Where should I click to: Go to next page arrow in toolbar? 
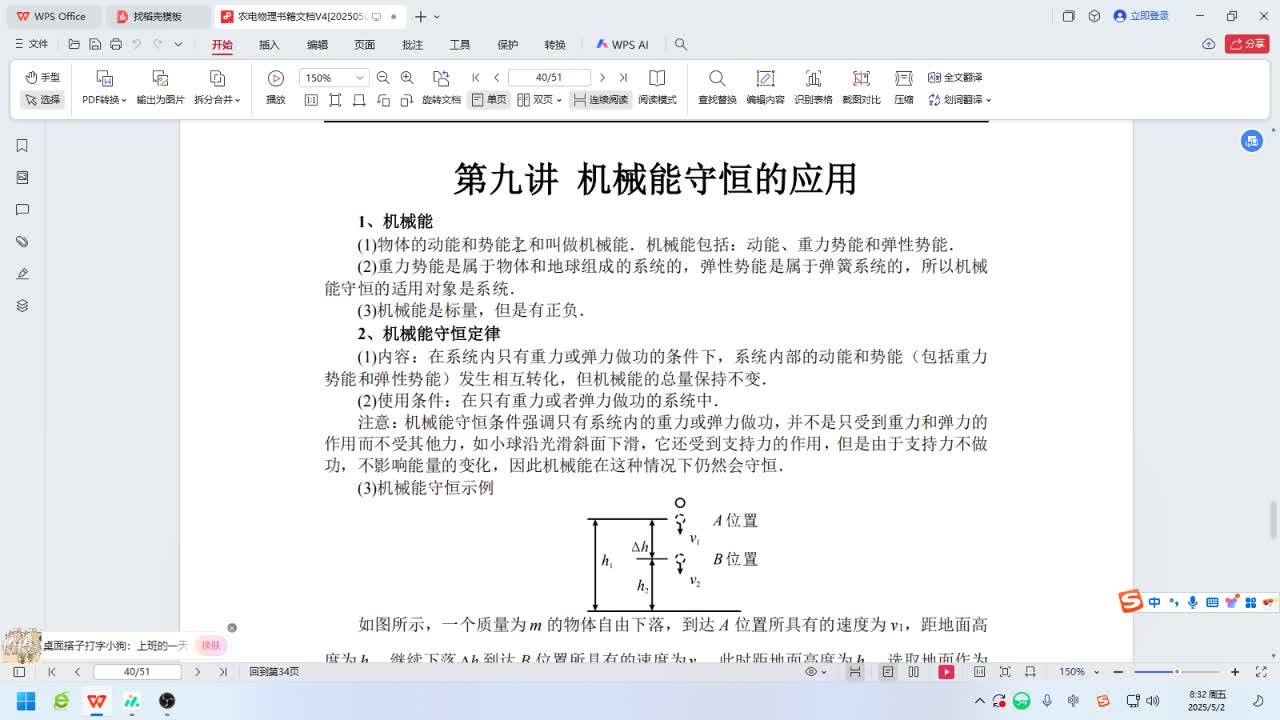[x=602, y=78]
